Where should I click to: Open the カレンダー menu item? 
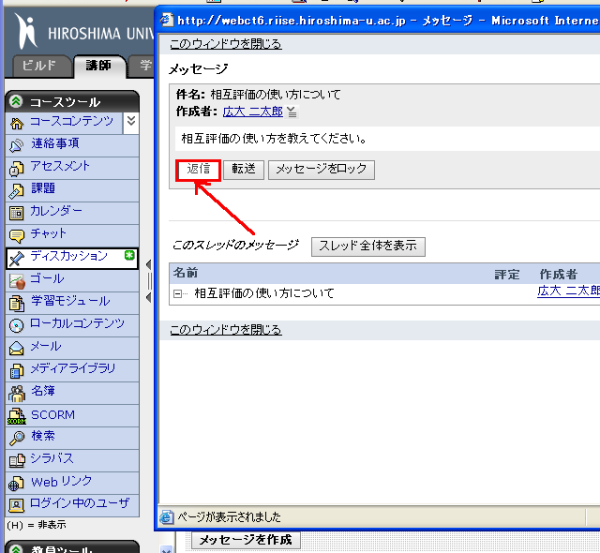(x=56, y=211)
